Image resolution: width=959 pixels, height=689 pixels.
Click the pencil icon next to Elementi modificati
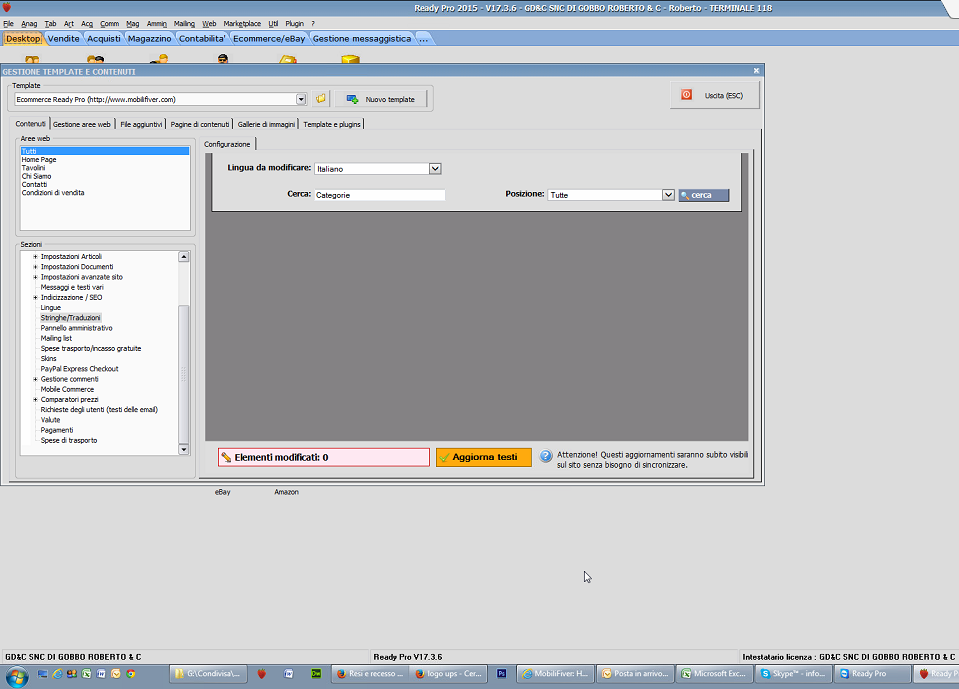226,457
